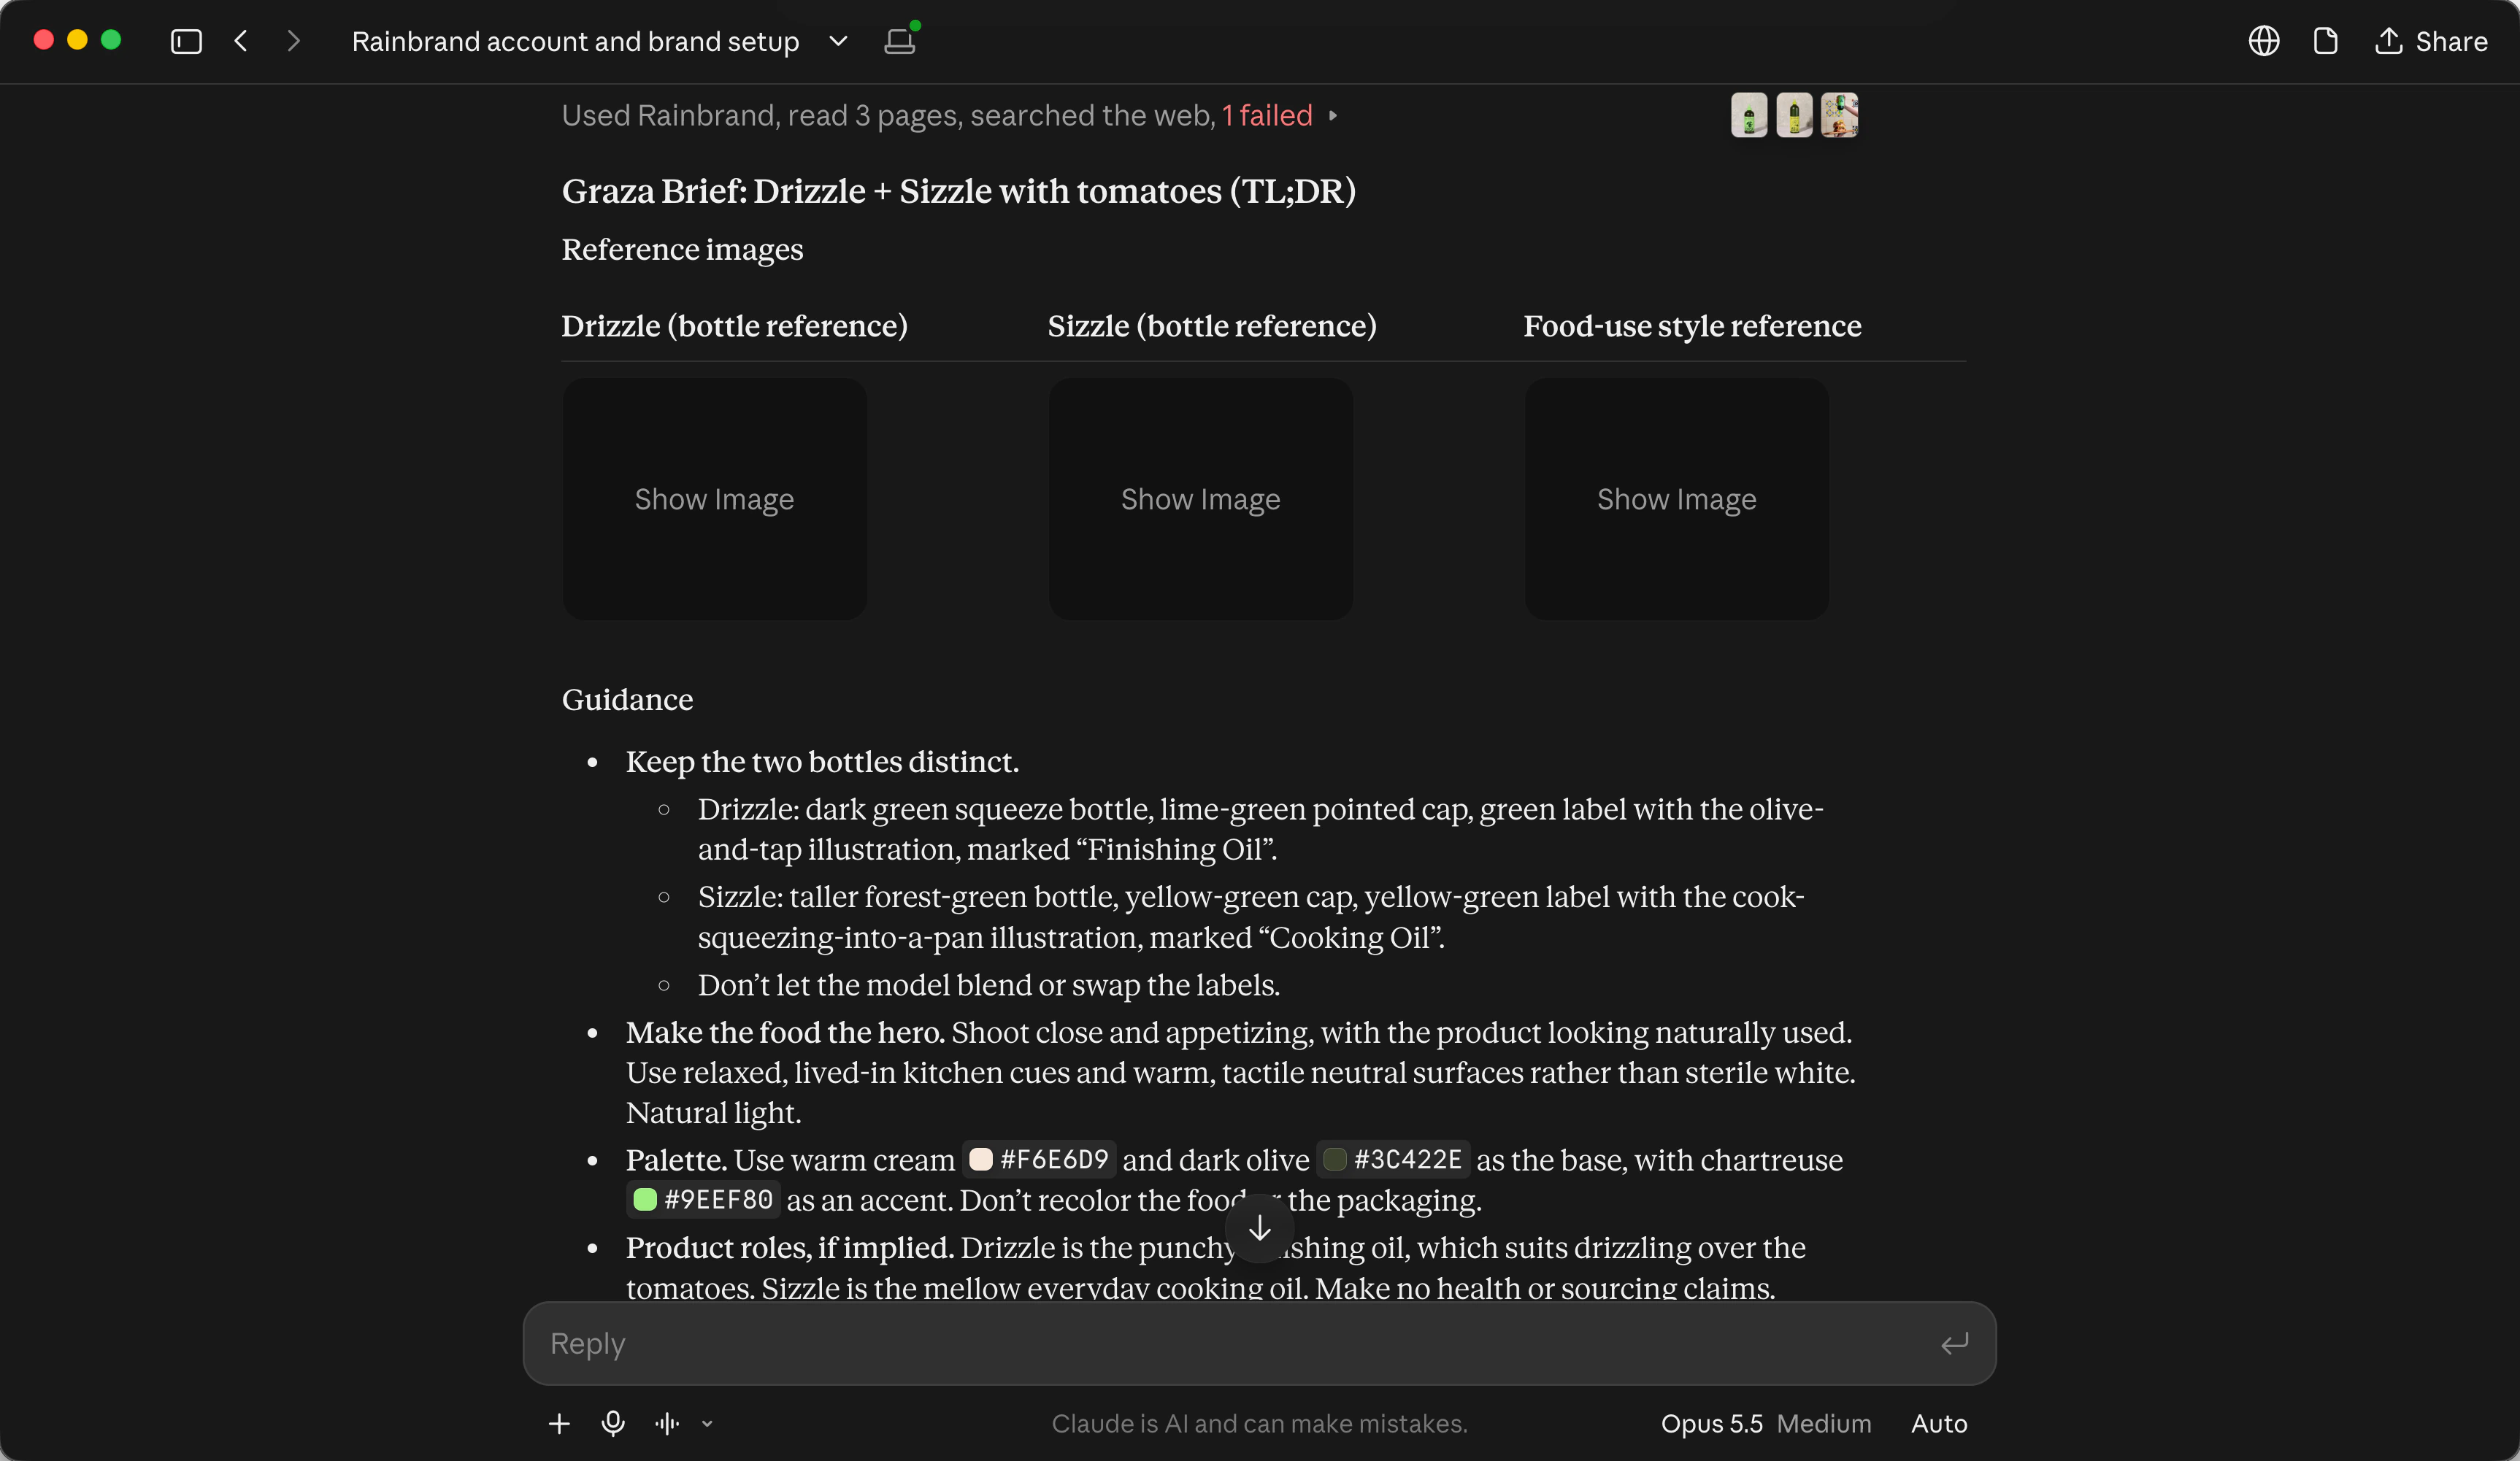The width and height of the screenshot is (2520, 1461).
Task: Click the #9EEF80 chartreuse color swatch
Action: (645, 1200)
